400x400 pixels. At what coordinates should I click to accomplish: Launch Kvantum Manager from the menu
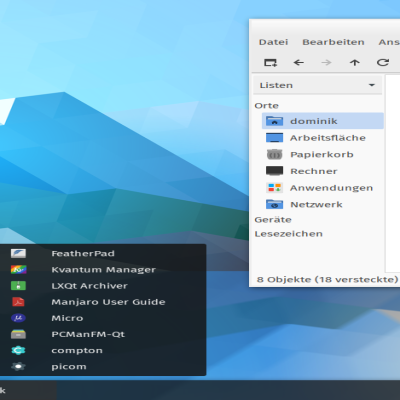click(x=103, y=269)
